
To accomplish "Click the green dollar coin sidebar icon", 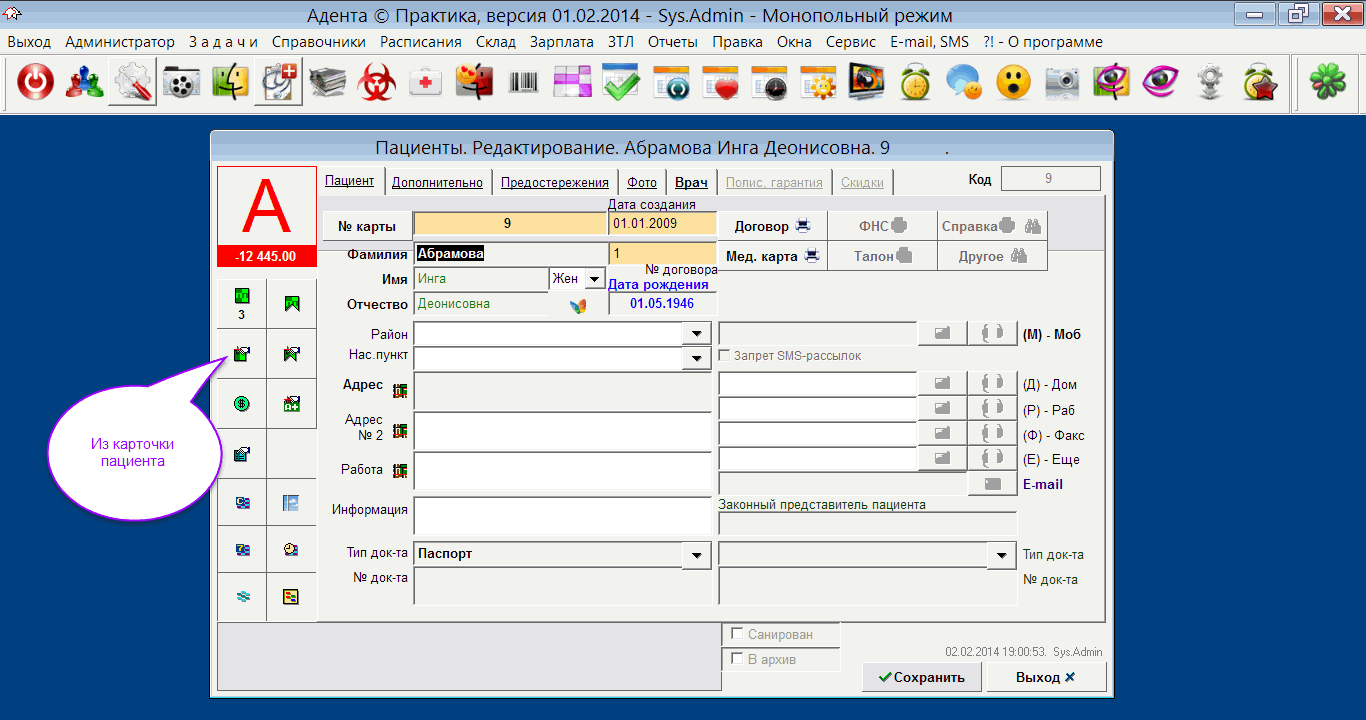I will [x=242, y=404].
